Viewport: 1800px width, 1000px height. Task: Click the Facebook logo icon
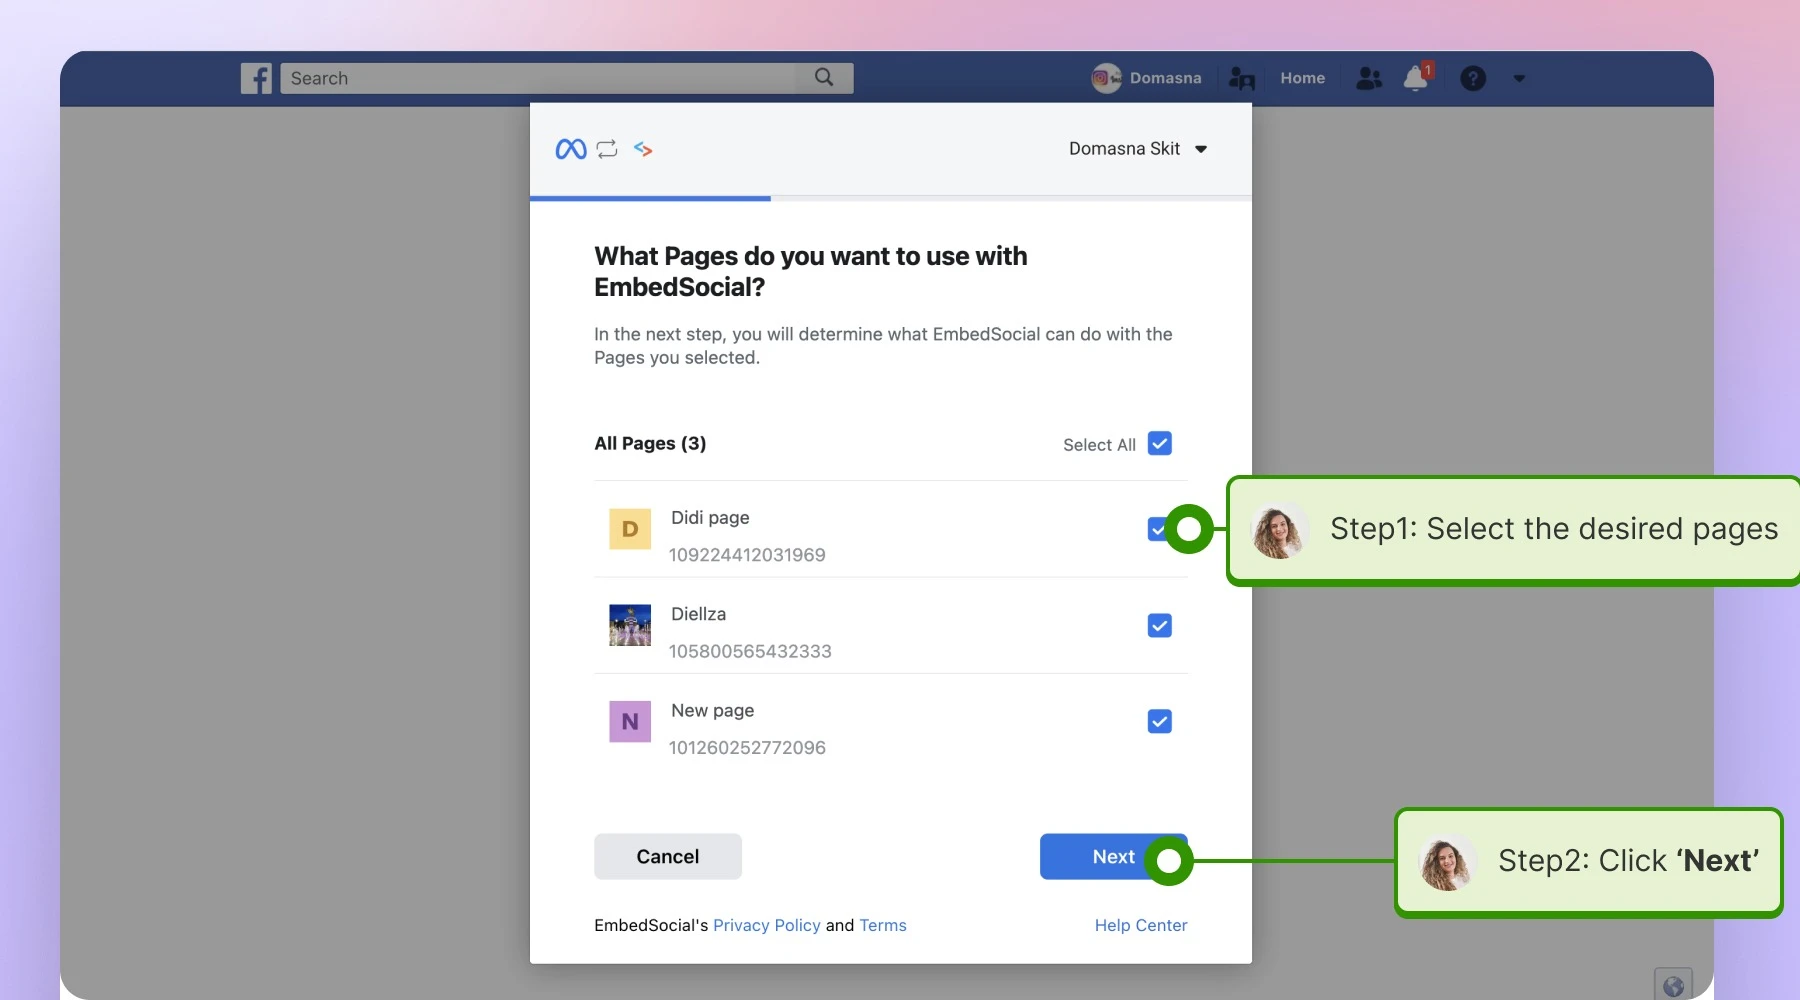(x=256, y=78)
